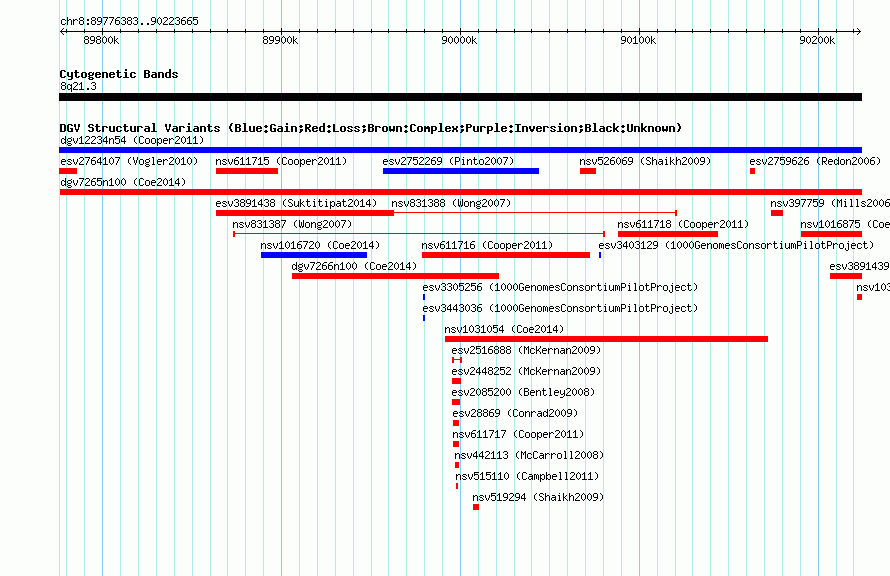Screen dimensions: 890x576
Task: Click the DGV Structural Variants track title
Action: (371, 128)
